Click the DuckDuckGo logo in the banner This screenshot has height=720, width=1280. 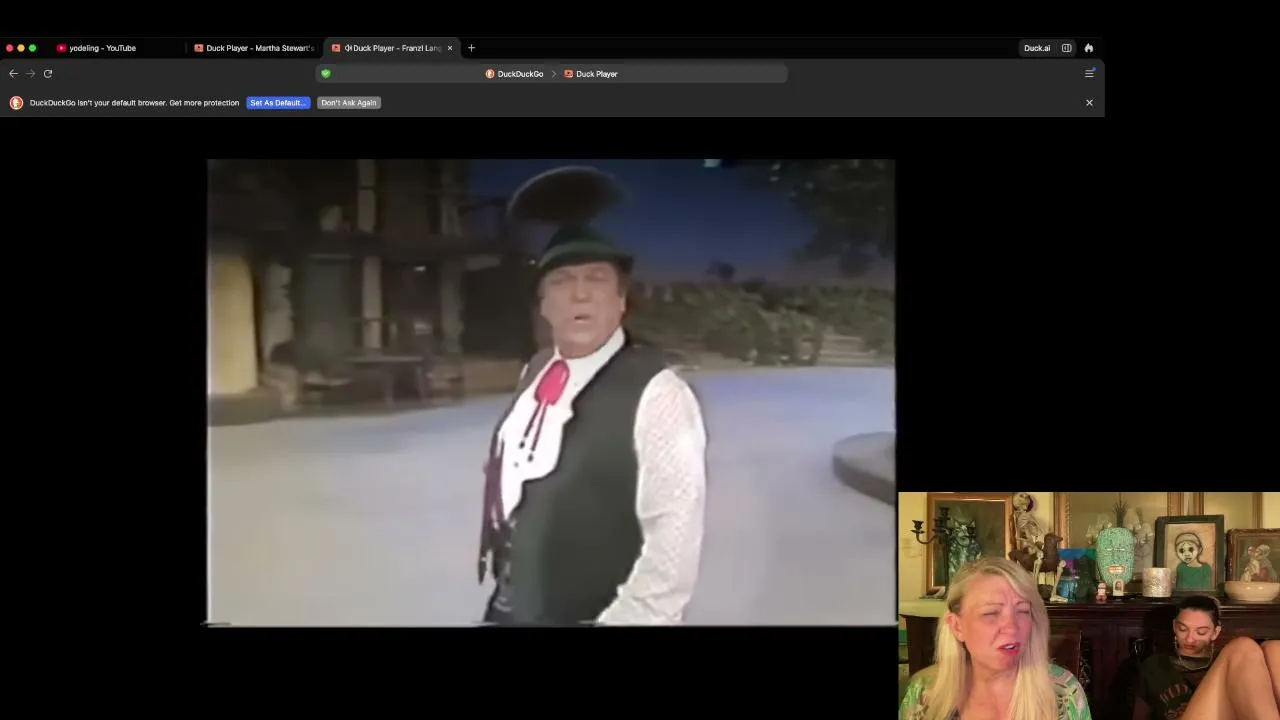(16, 103)
